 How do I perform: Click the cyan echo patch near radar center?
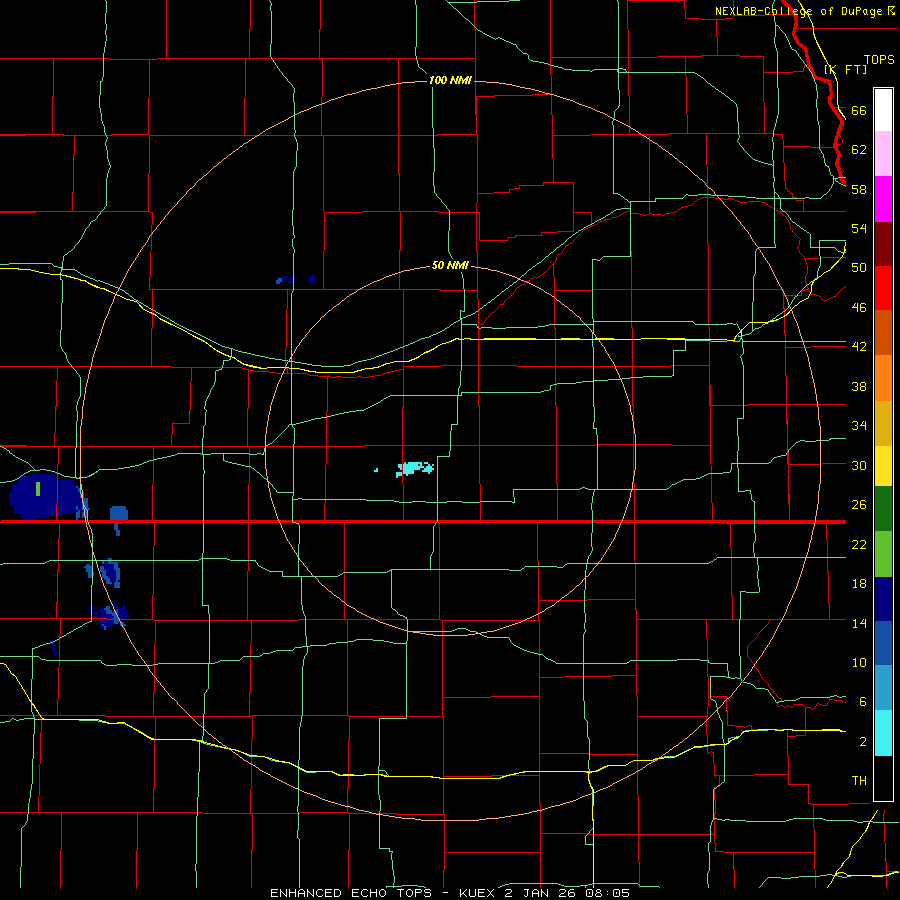tap(414, 468)
